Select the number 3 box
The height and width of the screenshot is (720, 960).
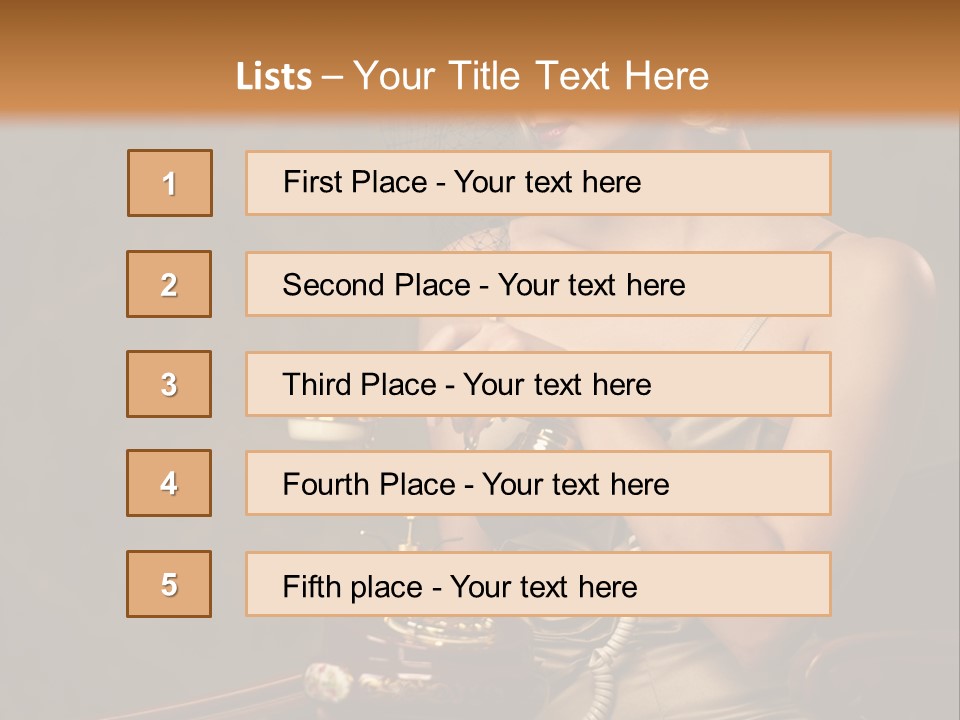pos(169,384)
